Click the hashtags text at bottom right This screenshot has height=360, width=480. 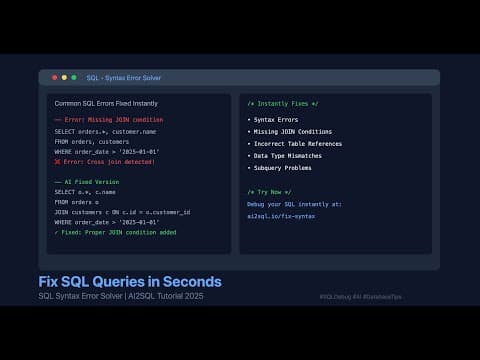tap(361, 297)
